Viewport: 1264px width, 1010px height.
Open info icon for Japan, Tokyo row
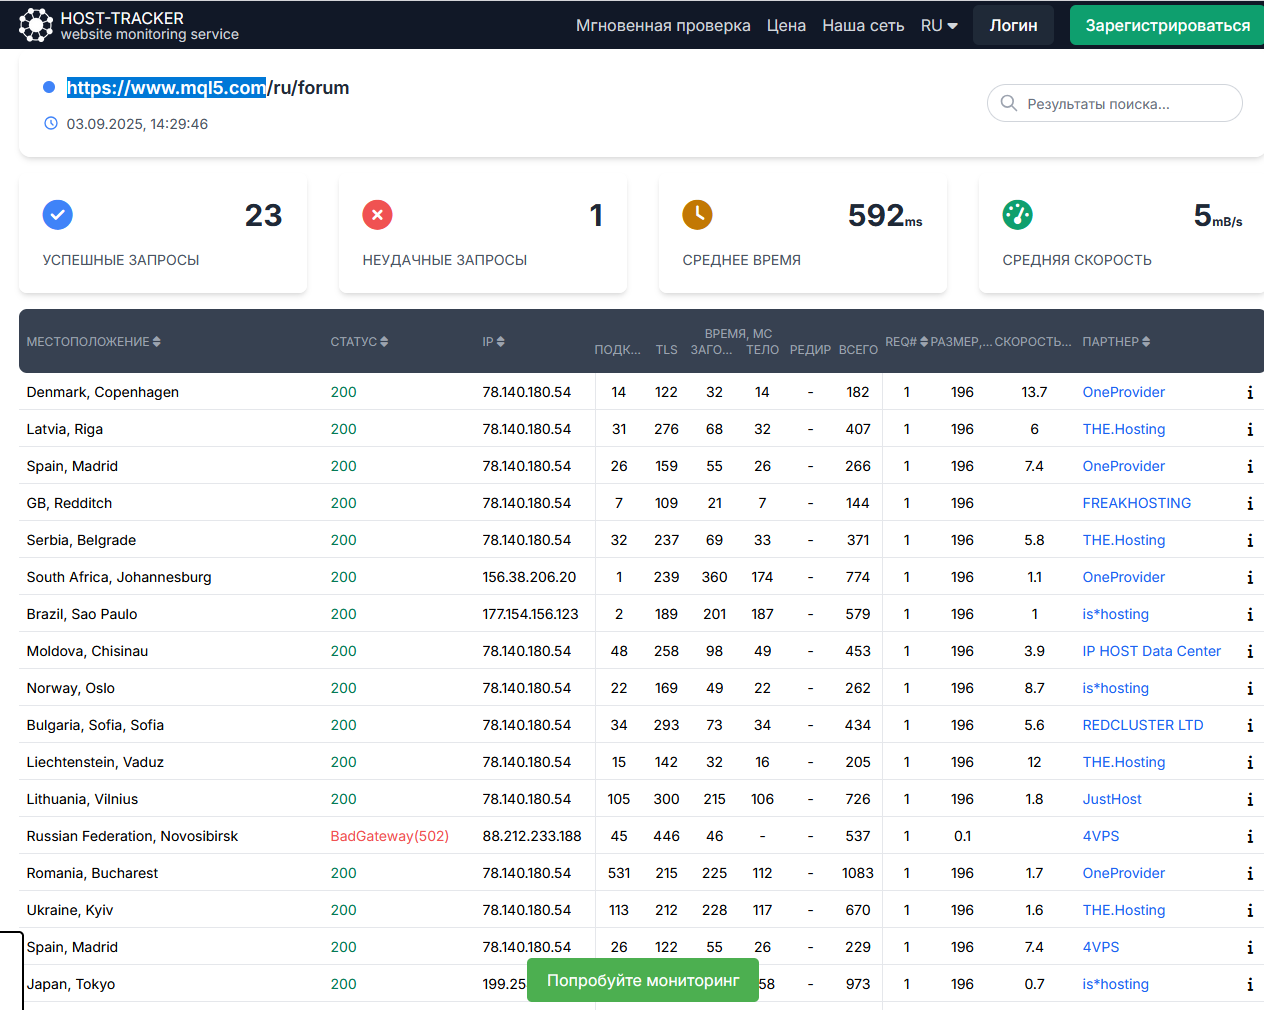click(x=1250, y=984)
